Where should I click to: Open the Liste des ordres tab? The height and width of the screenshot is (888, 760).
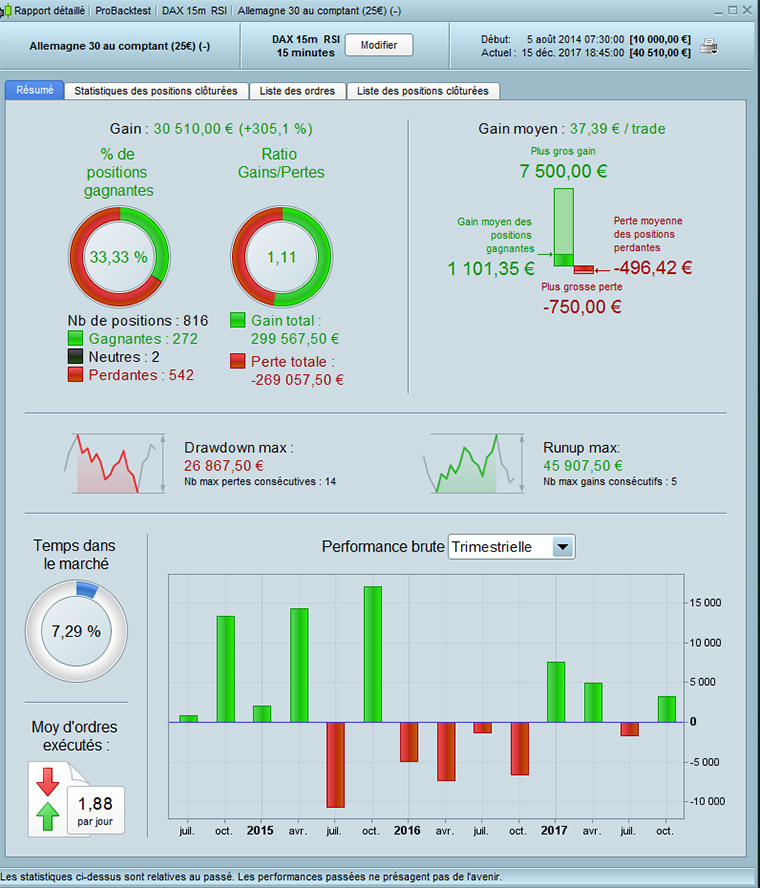pos(297,91)
